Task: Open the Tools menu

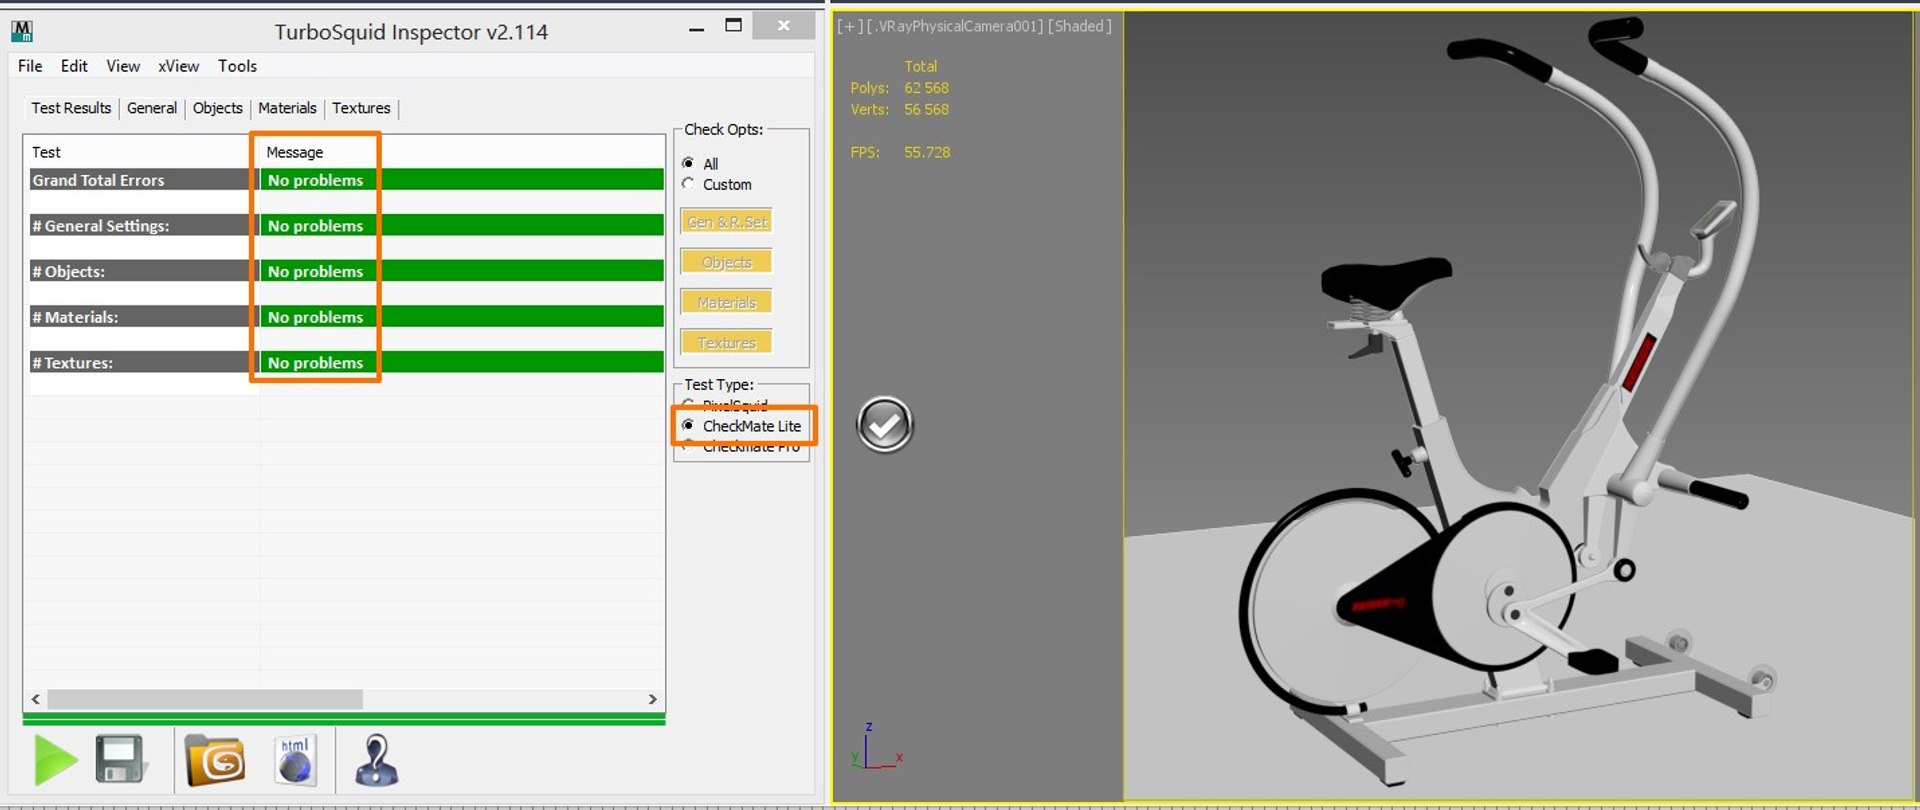Action: click(x=237, y=66)
